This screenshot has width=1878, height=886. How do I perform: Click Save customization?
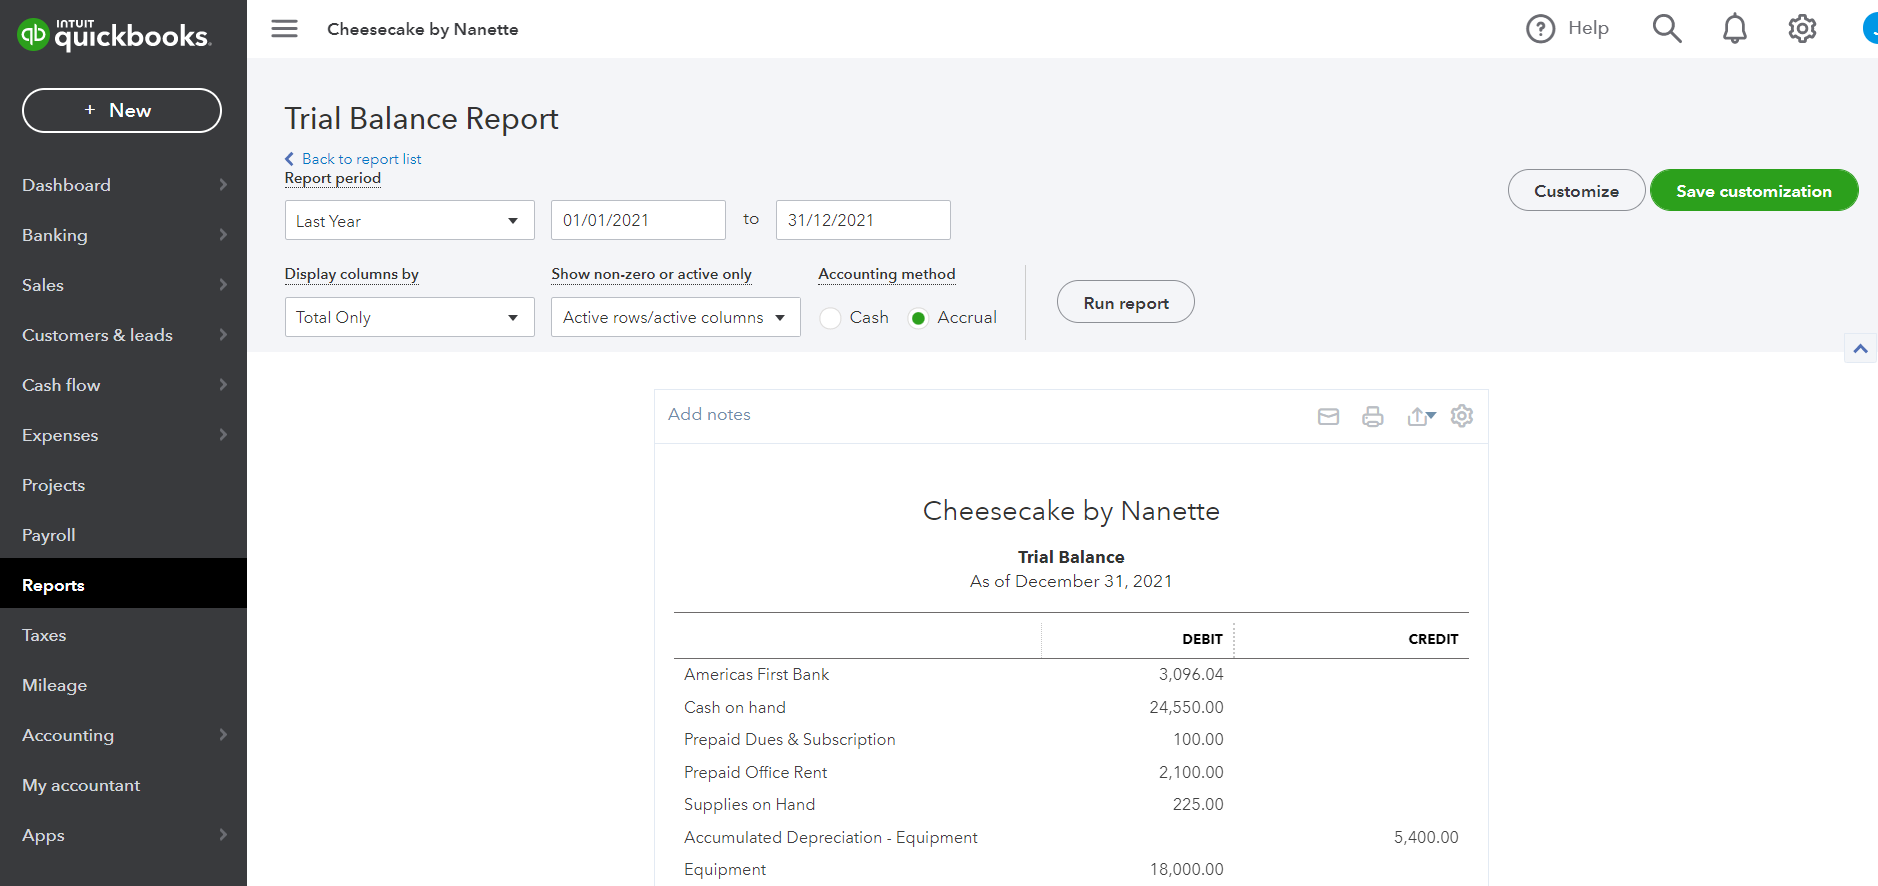[x=1754, y=190]
